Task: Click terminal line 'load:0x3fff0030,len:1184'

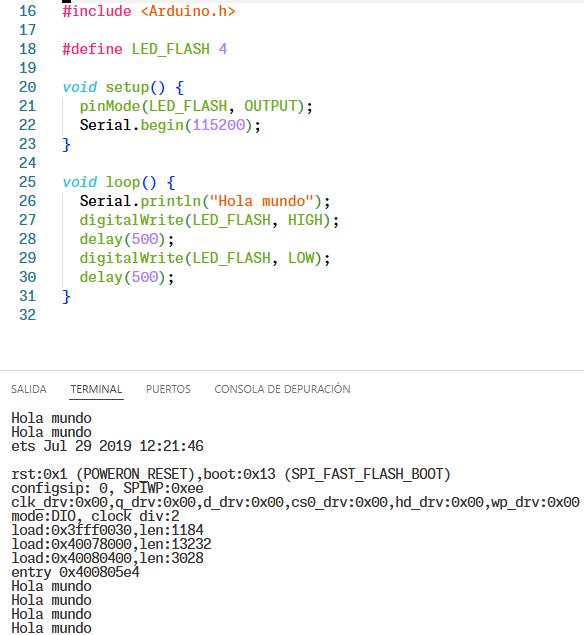Action: (x=107, y=530)
